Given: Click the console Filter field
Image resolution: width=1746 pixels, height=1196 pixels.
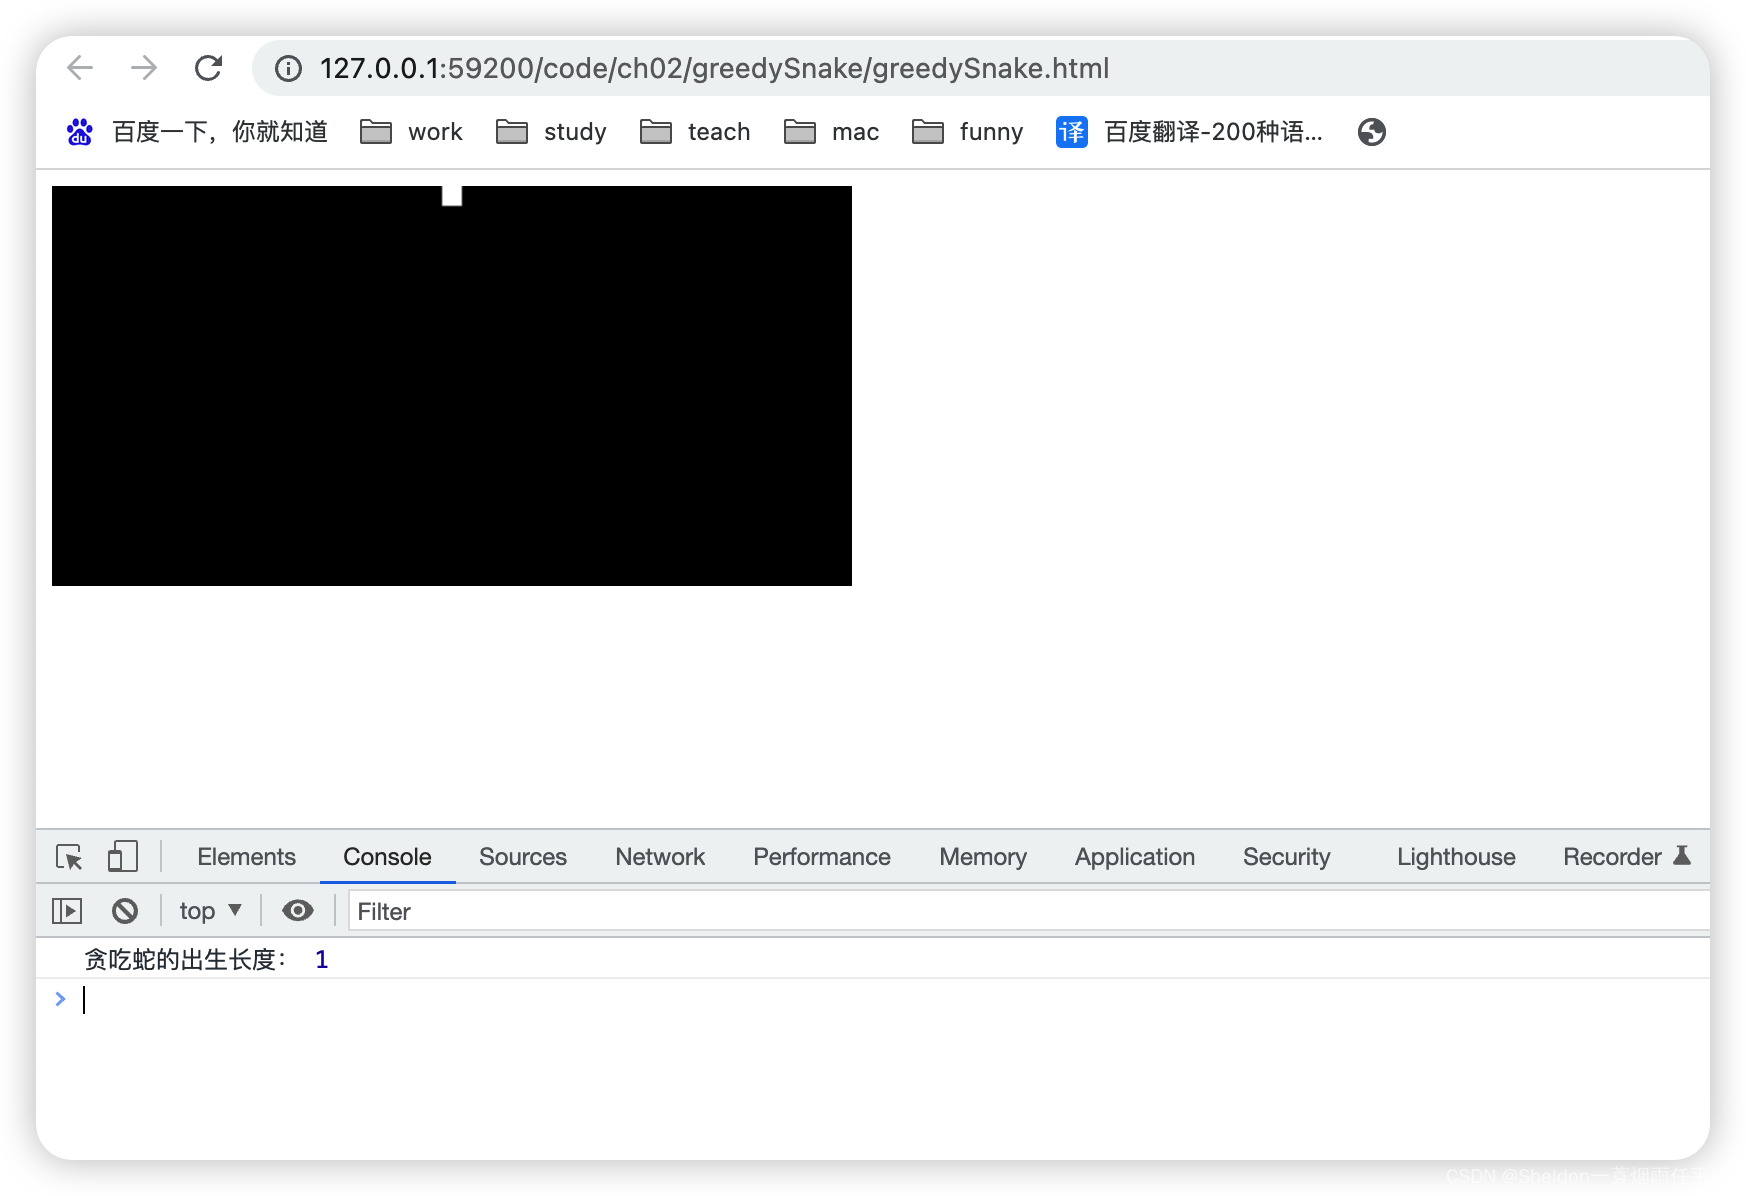Looking at the screenshot, I should 1028,911.
